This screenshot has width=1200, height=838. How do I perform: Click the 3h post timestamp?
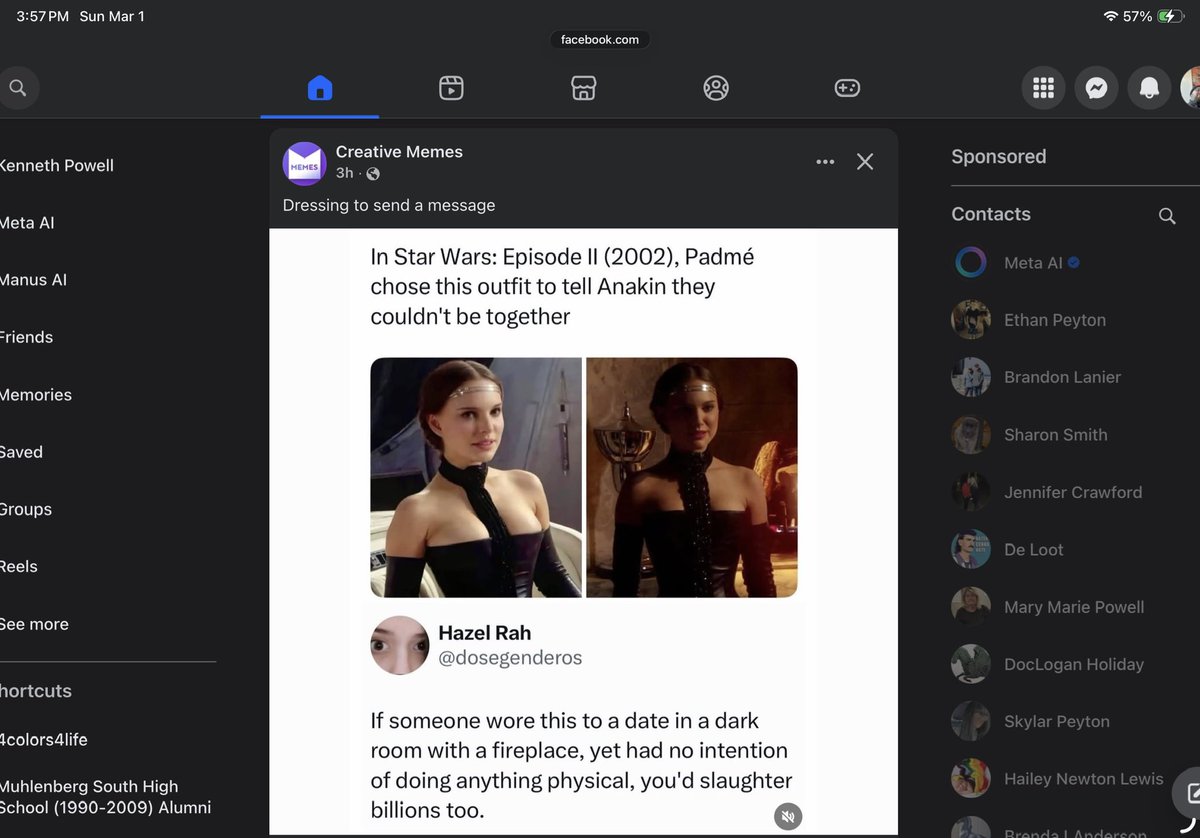[x=344, y=173]
